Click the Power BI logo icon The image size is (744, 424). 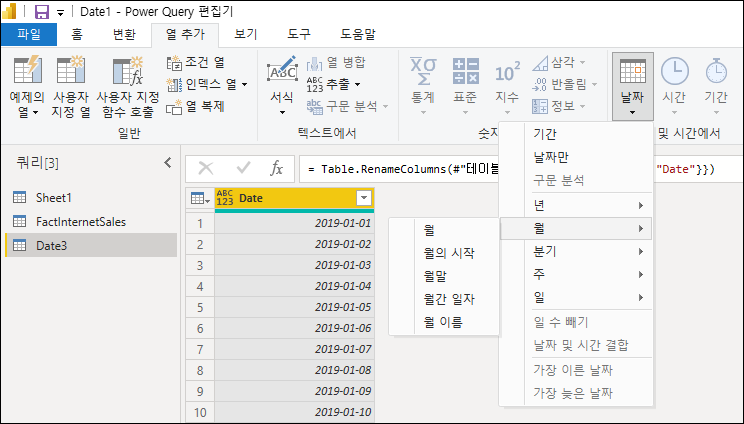pyautogui.click(x=9, y=11)
